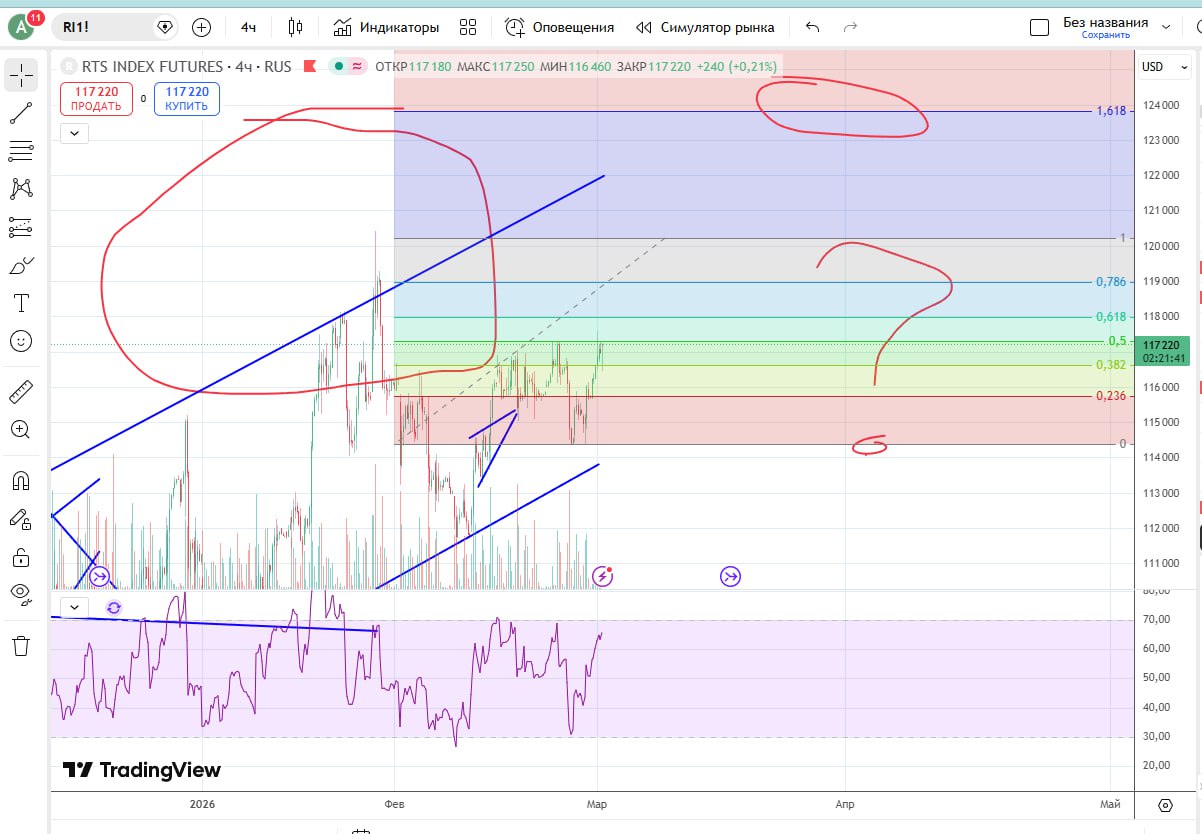Start the Симулятор рынка replay mode
The image size is (1202, 834).
click(704, 27)
